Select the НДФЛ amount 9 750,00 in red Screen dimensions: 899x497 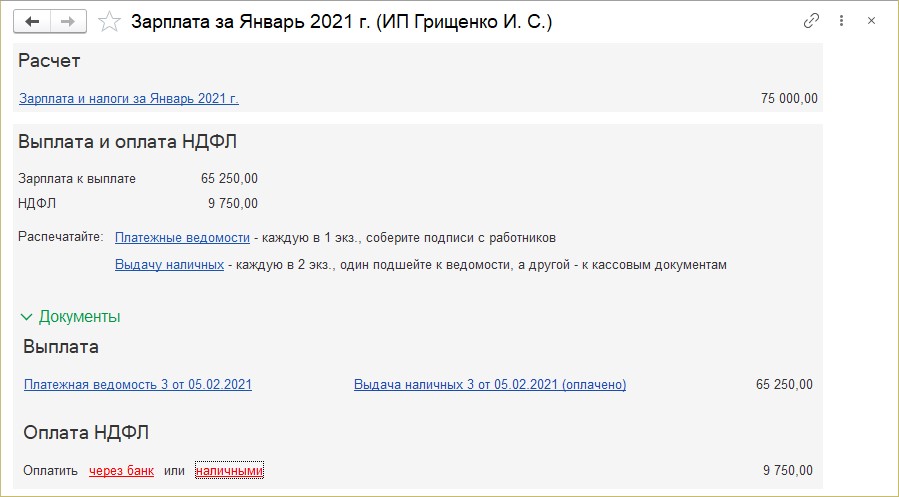pyautogui.click(x=233, y=204)
